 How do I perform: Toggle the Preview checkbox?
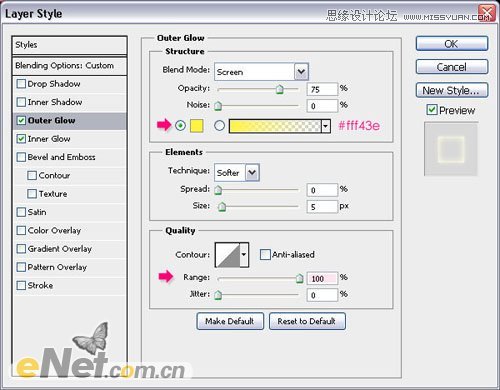click(432, 110)
